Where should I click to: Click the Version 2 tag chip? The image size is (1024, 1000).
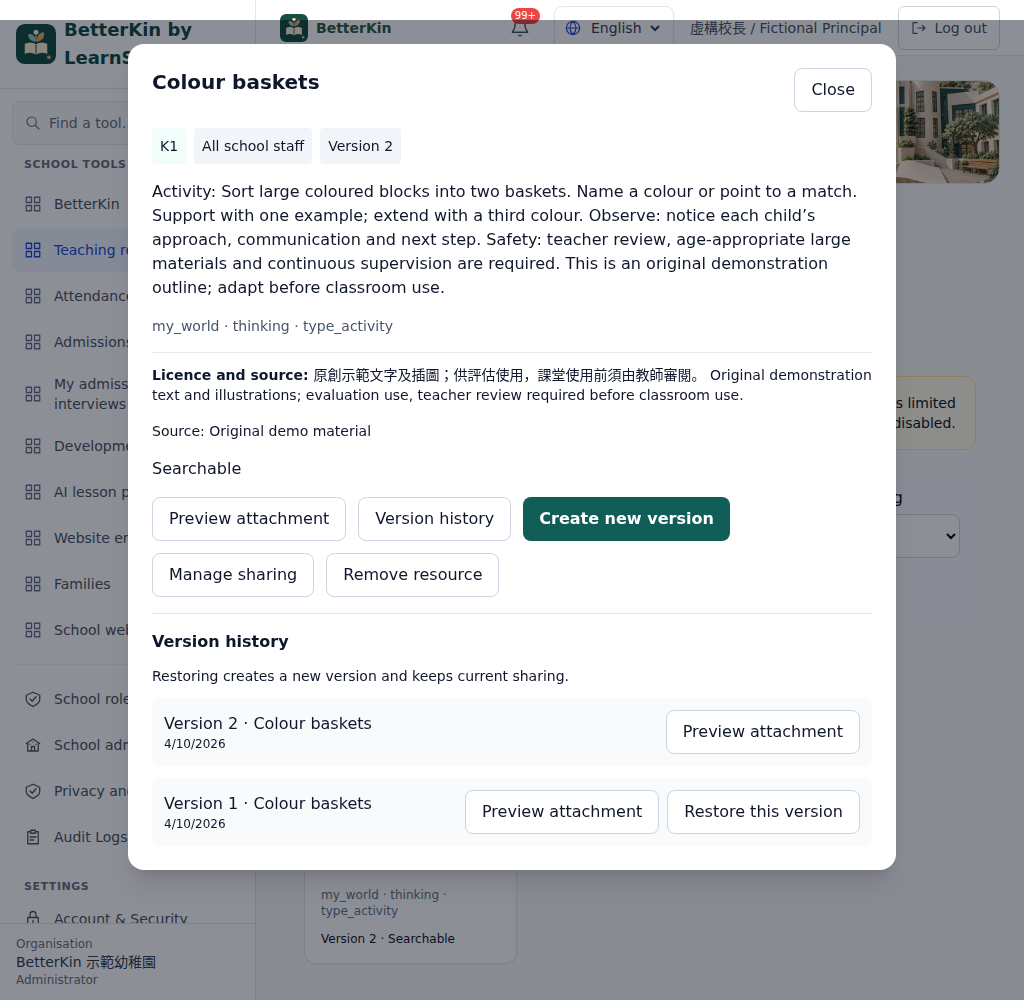click(x=360, y=146)
